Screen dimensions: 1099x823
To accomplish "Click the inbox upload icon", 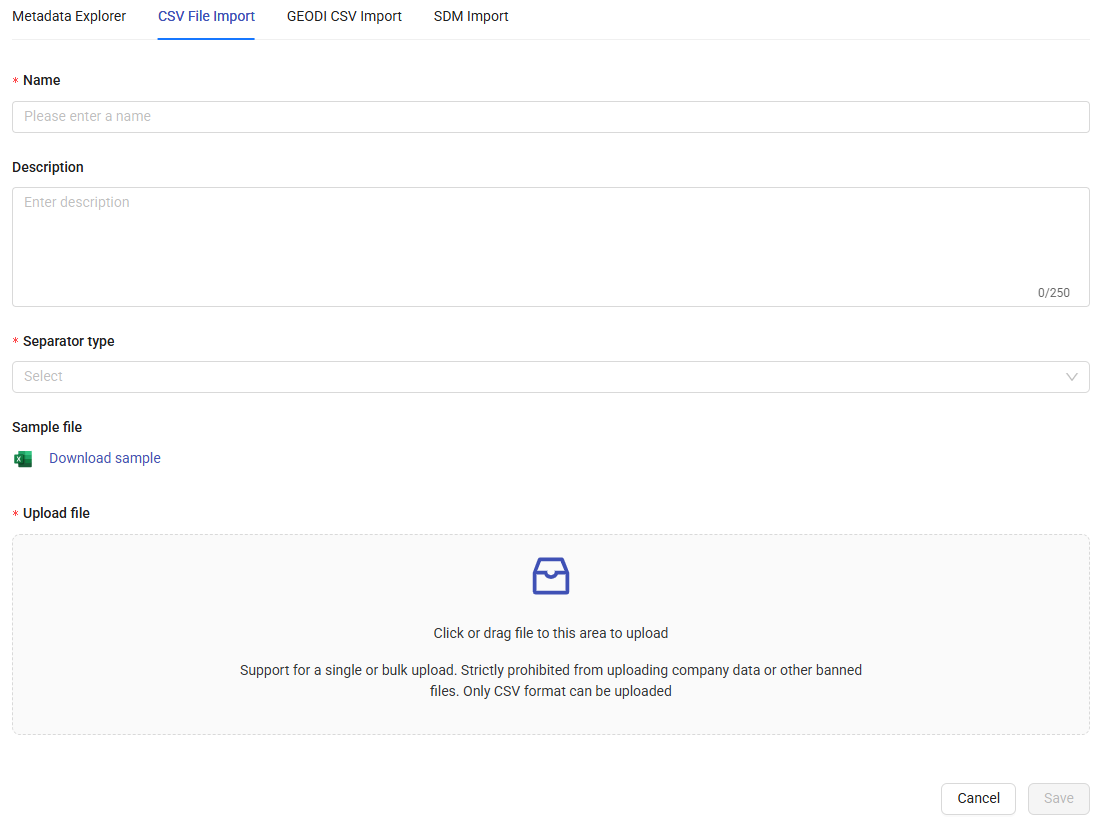I will tap(550, 576).
